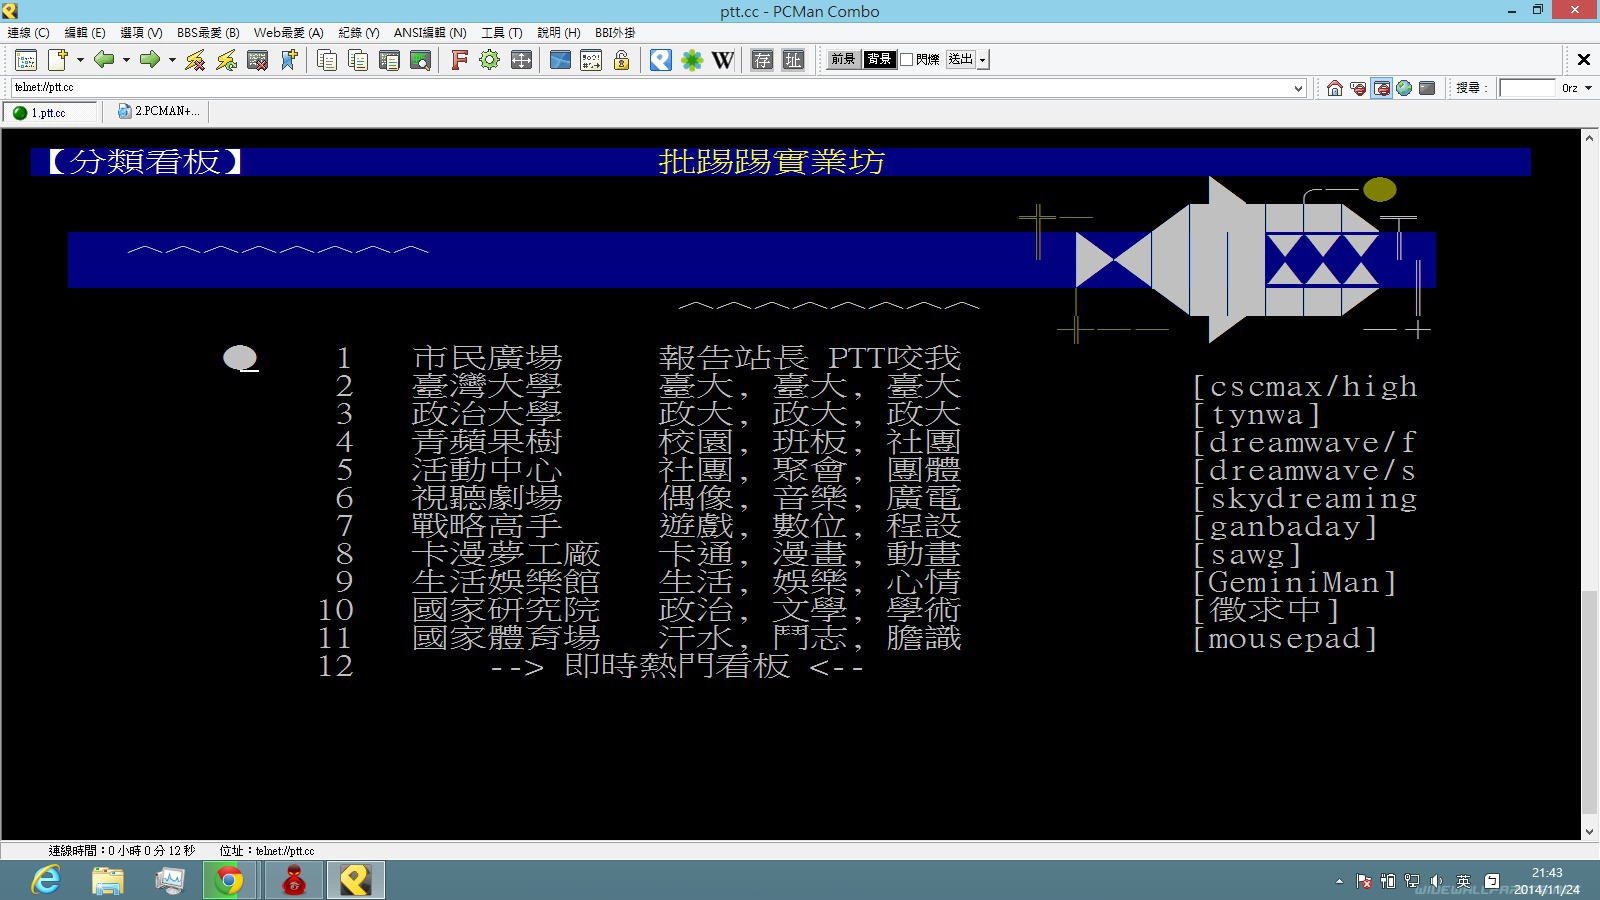1600x900 pixels.
Task: Click the 送出 send button
Action: point(961,60)
